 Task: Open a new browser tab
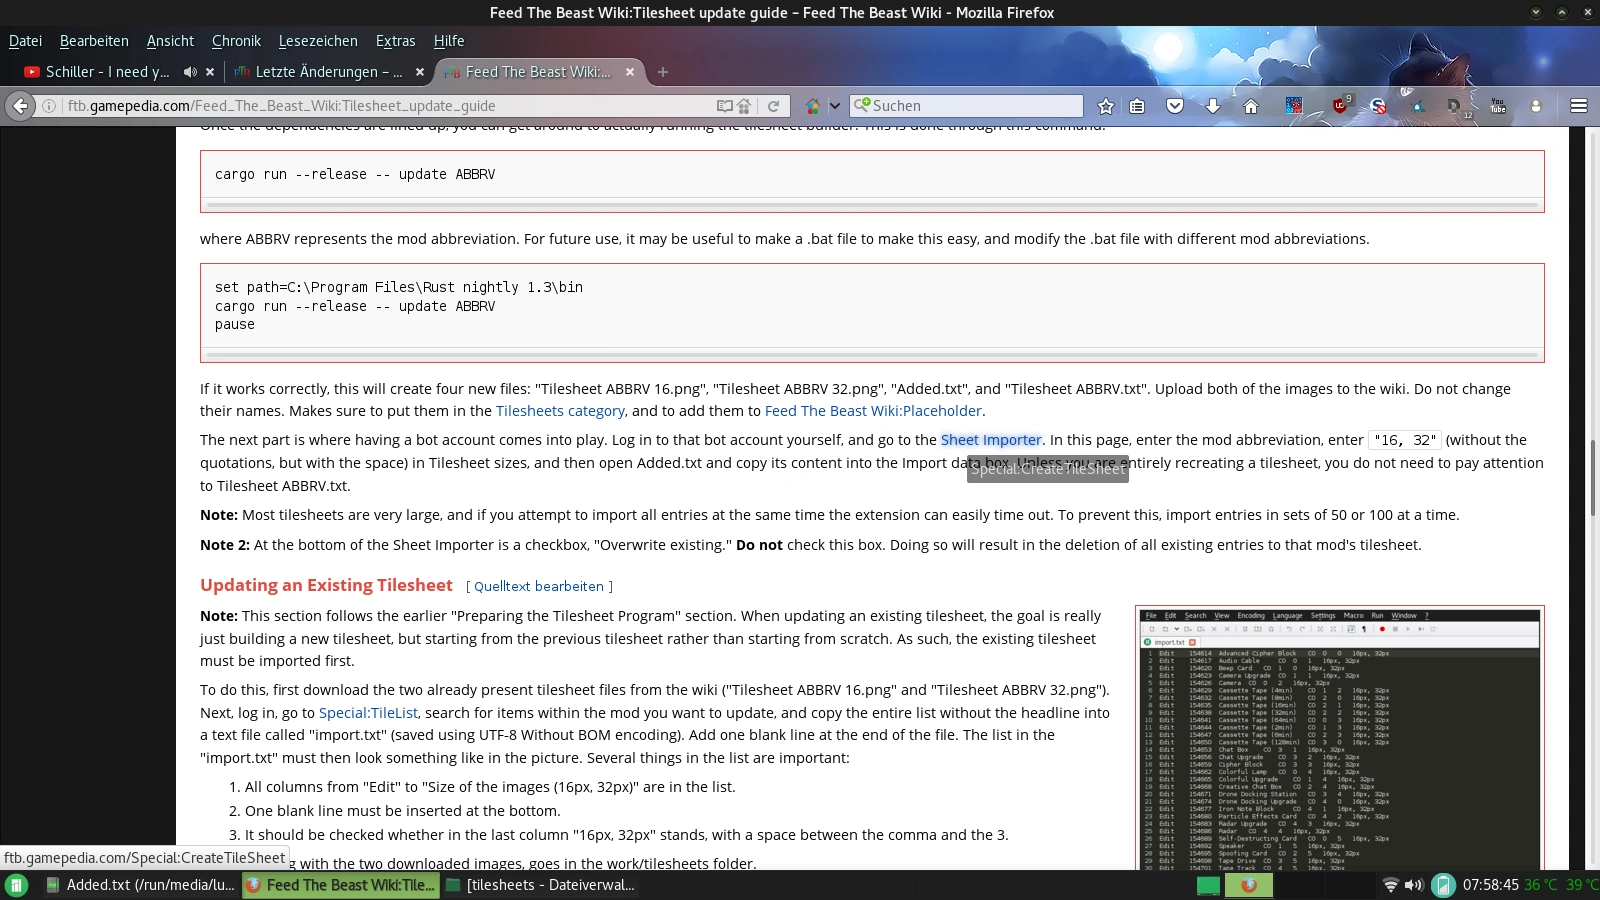click(x=663, y=72)
